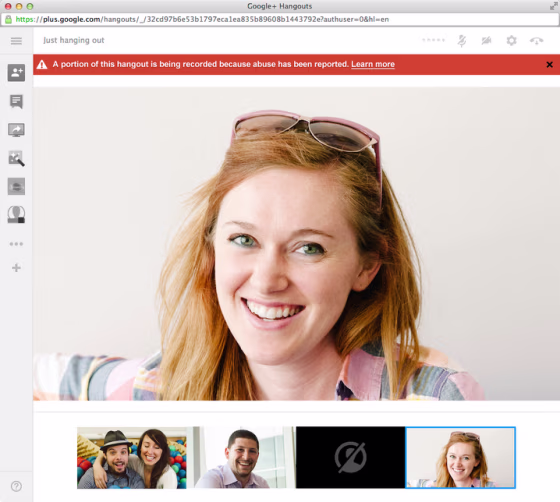Open the chat panel icon

pyautogui.click(x=16, y=101)
